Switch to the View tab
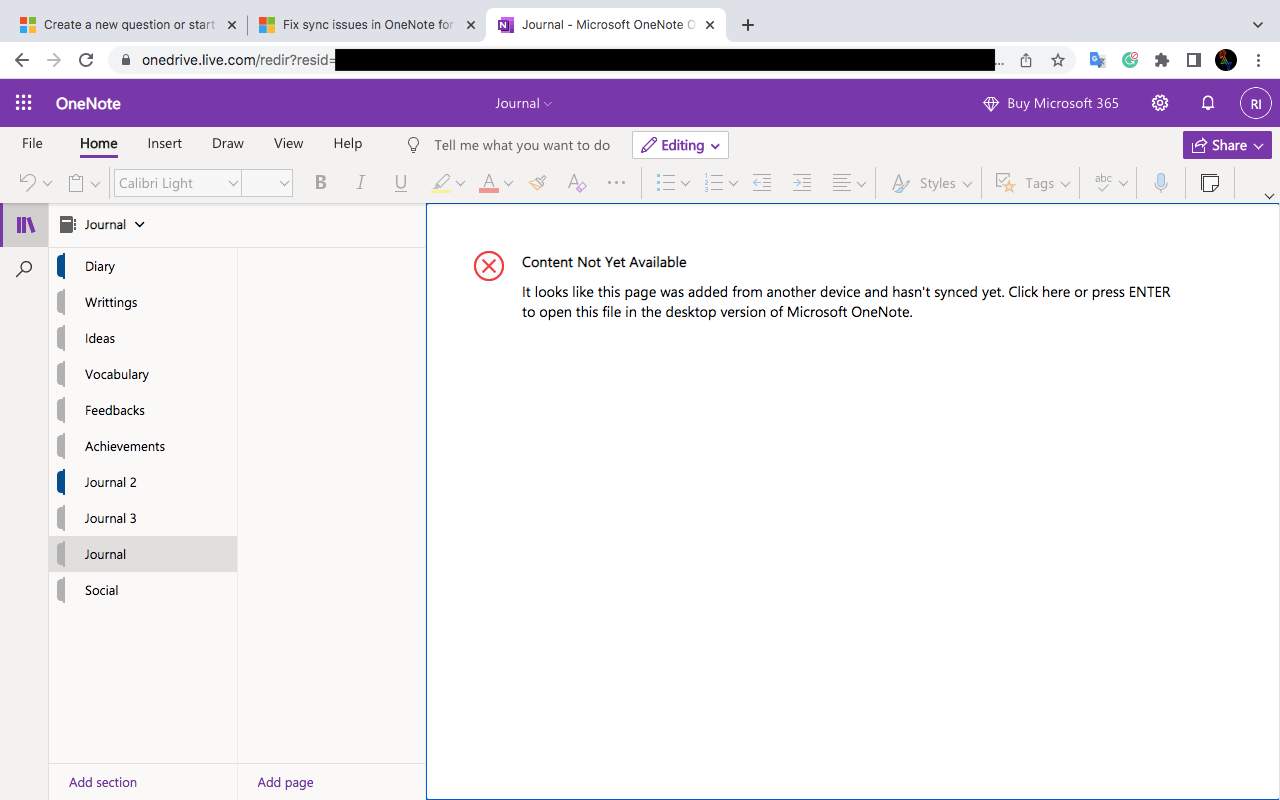This screenshot has height=800, width=1280. [289, 144]
